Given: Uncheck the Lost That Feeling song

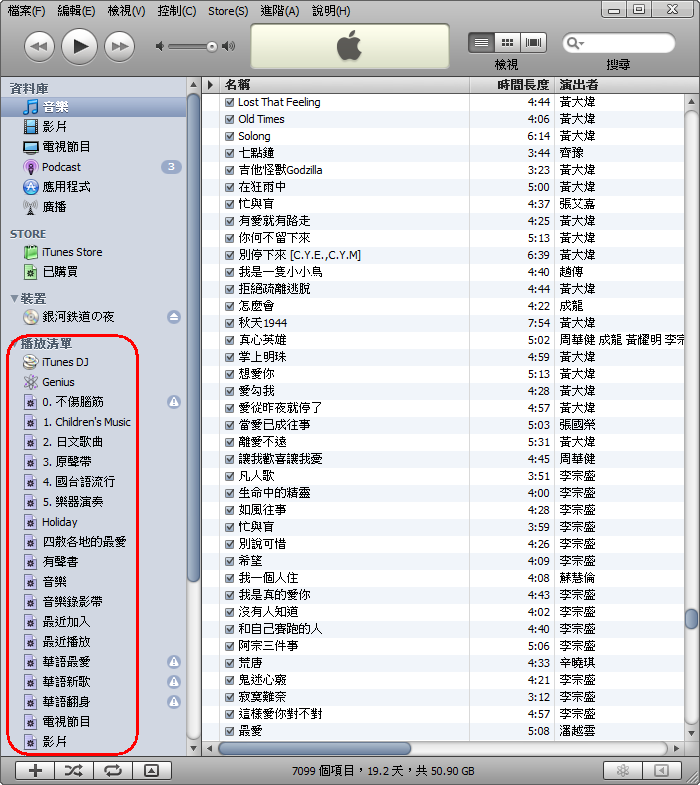Looking at the screenshot, I should coord(230,102).
